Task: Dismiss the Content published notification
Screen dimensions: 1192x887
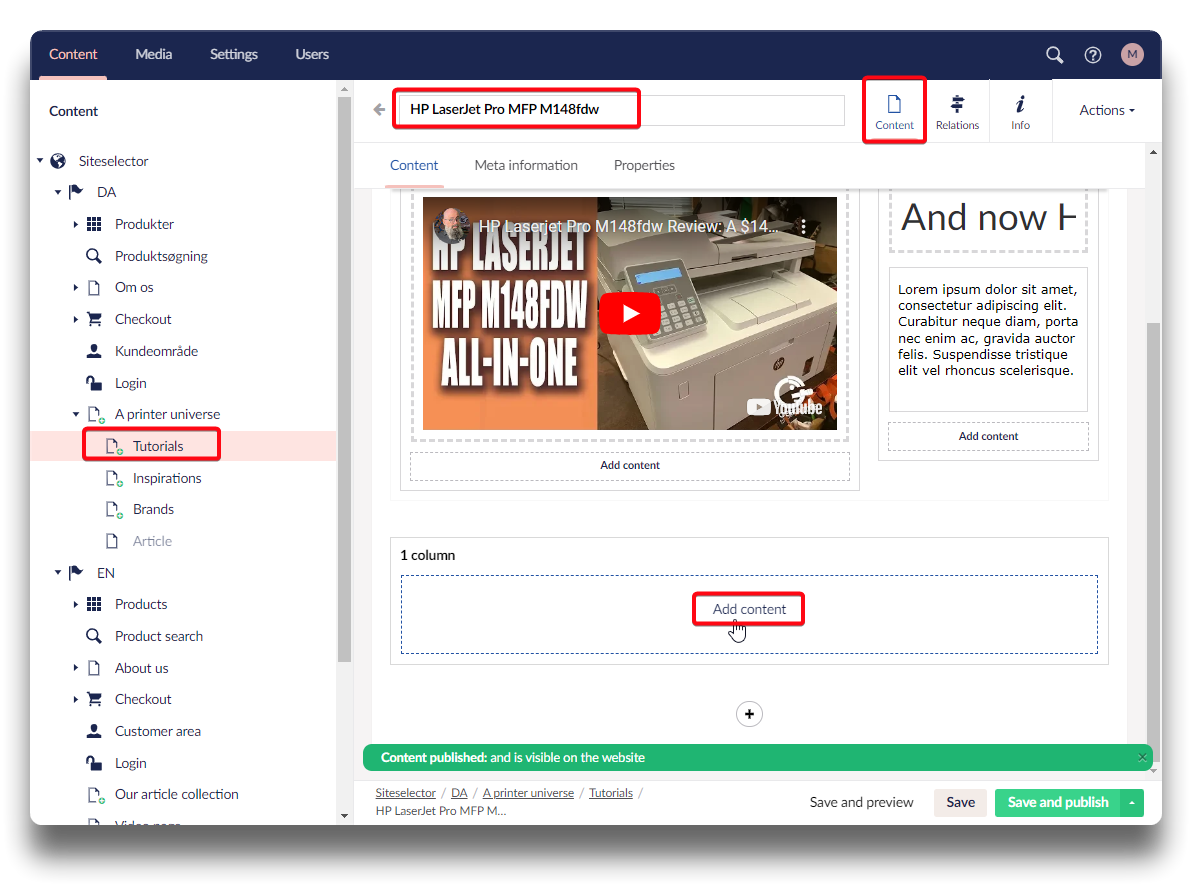Action: click(1142, 757)
